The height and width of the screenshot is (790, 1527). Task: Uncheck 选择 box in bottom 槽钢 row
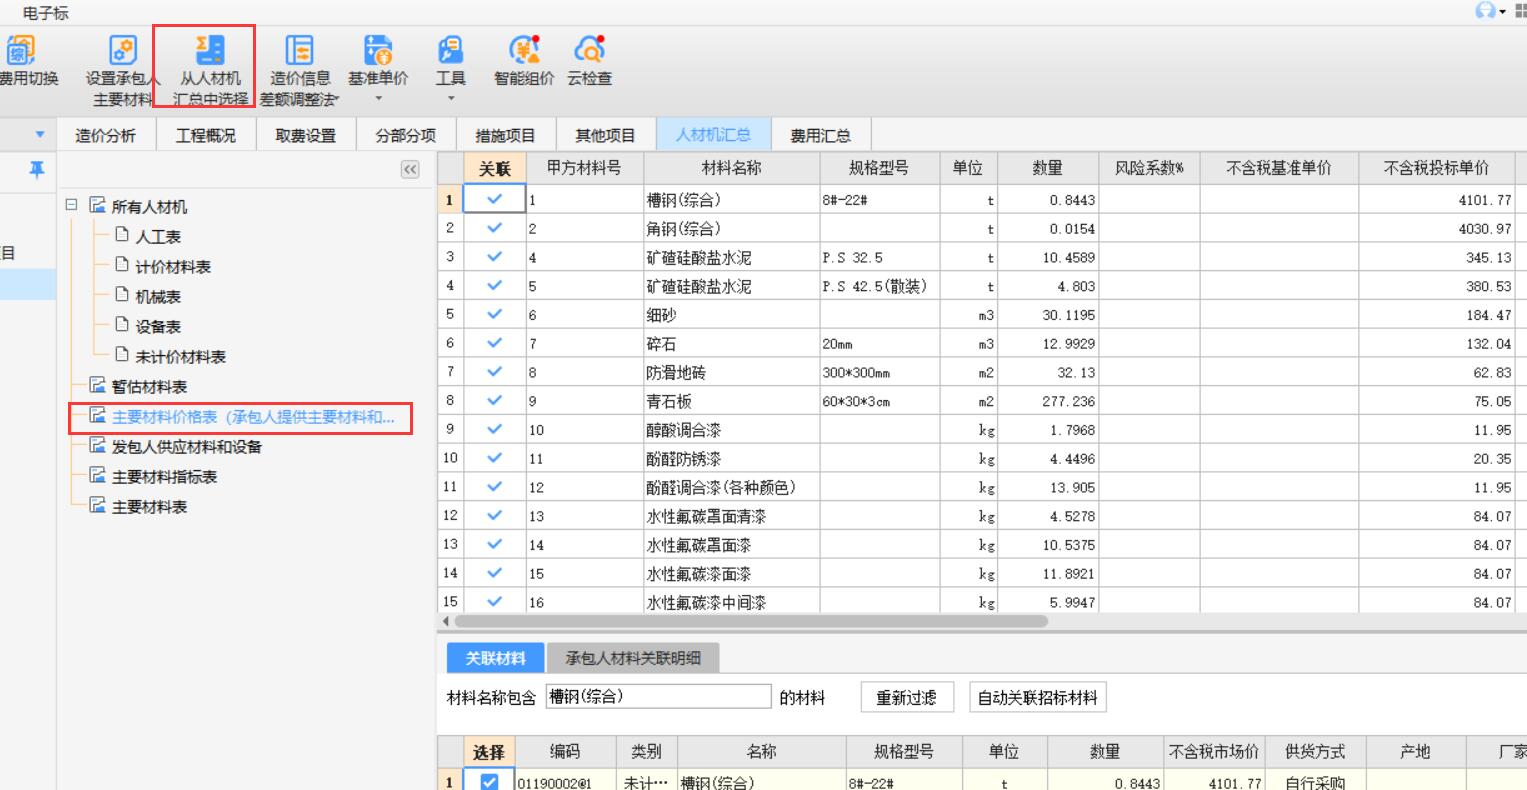tap(489, 782)
